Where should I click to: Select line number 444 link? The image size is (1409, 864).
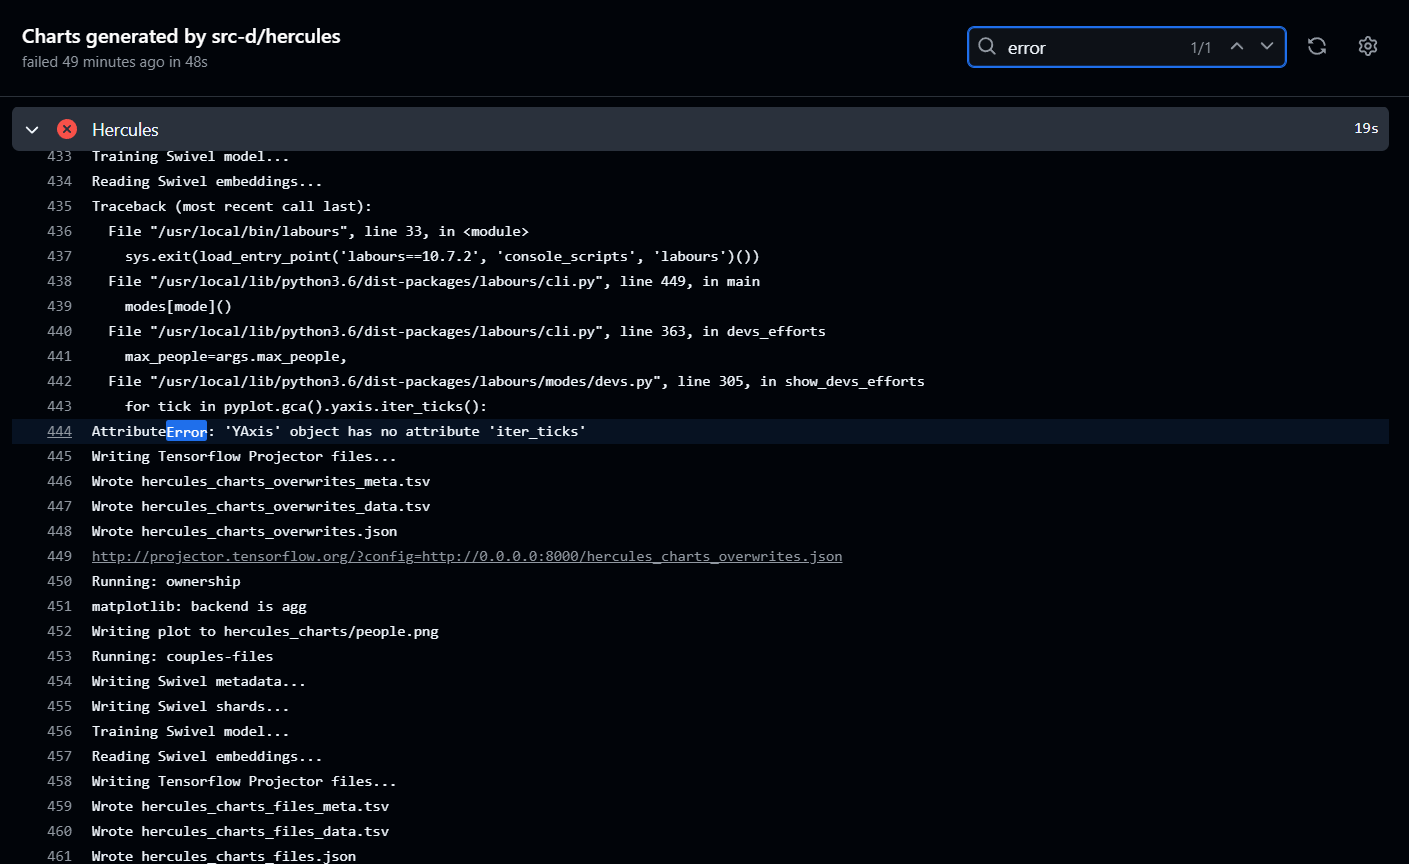pyautogui.click(x=59, y=431)
